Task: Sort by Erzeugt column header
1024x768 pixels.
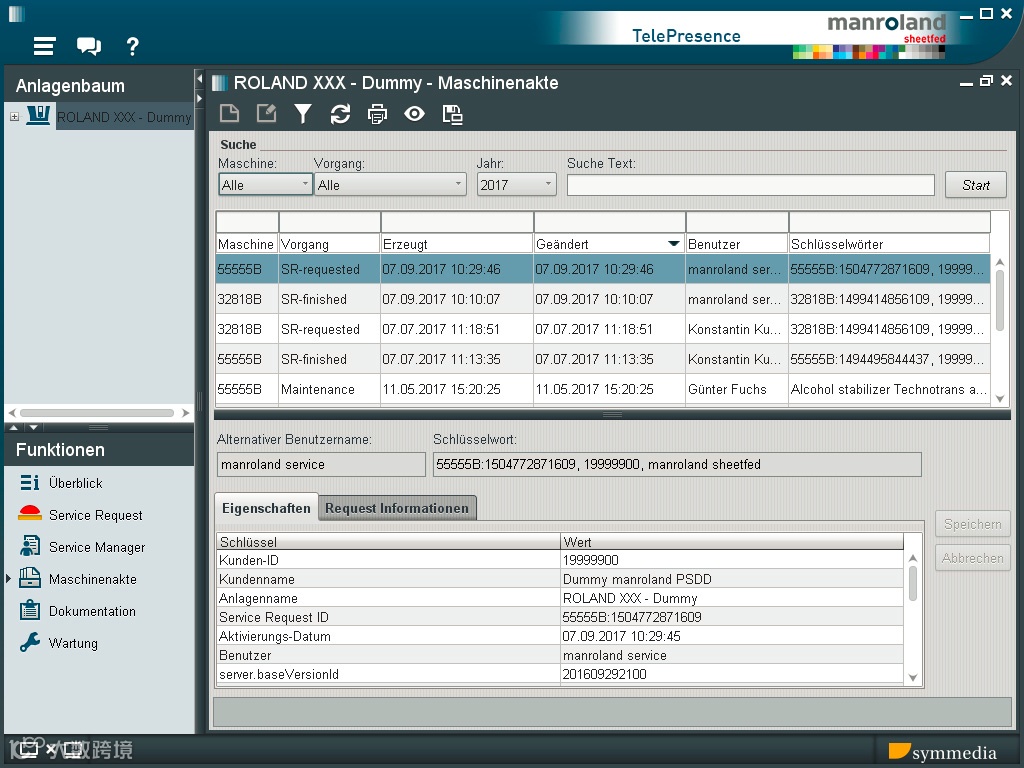Action: click(x=456, y=244)
